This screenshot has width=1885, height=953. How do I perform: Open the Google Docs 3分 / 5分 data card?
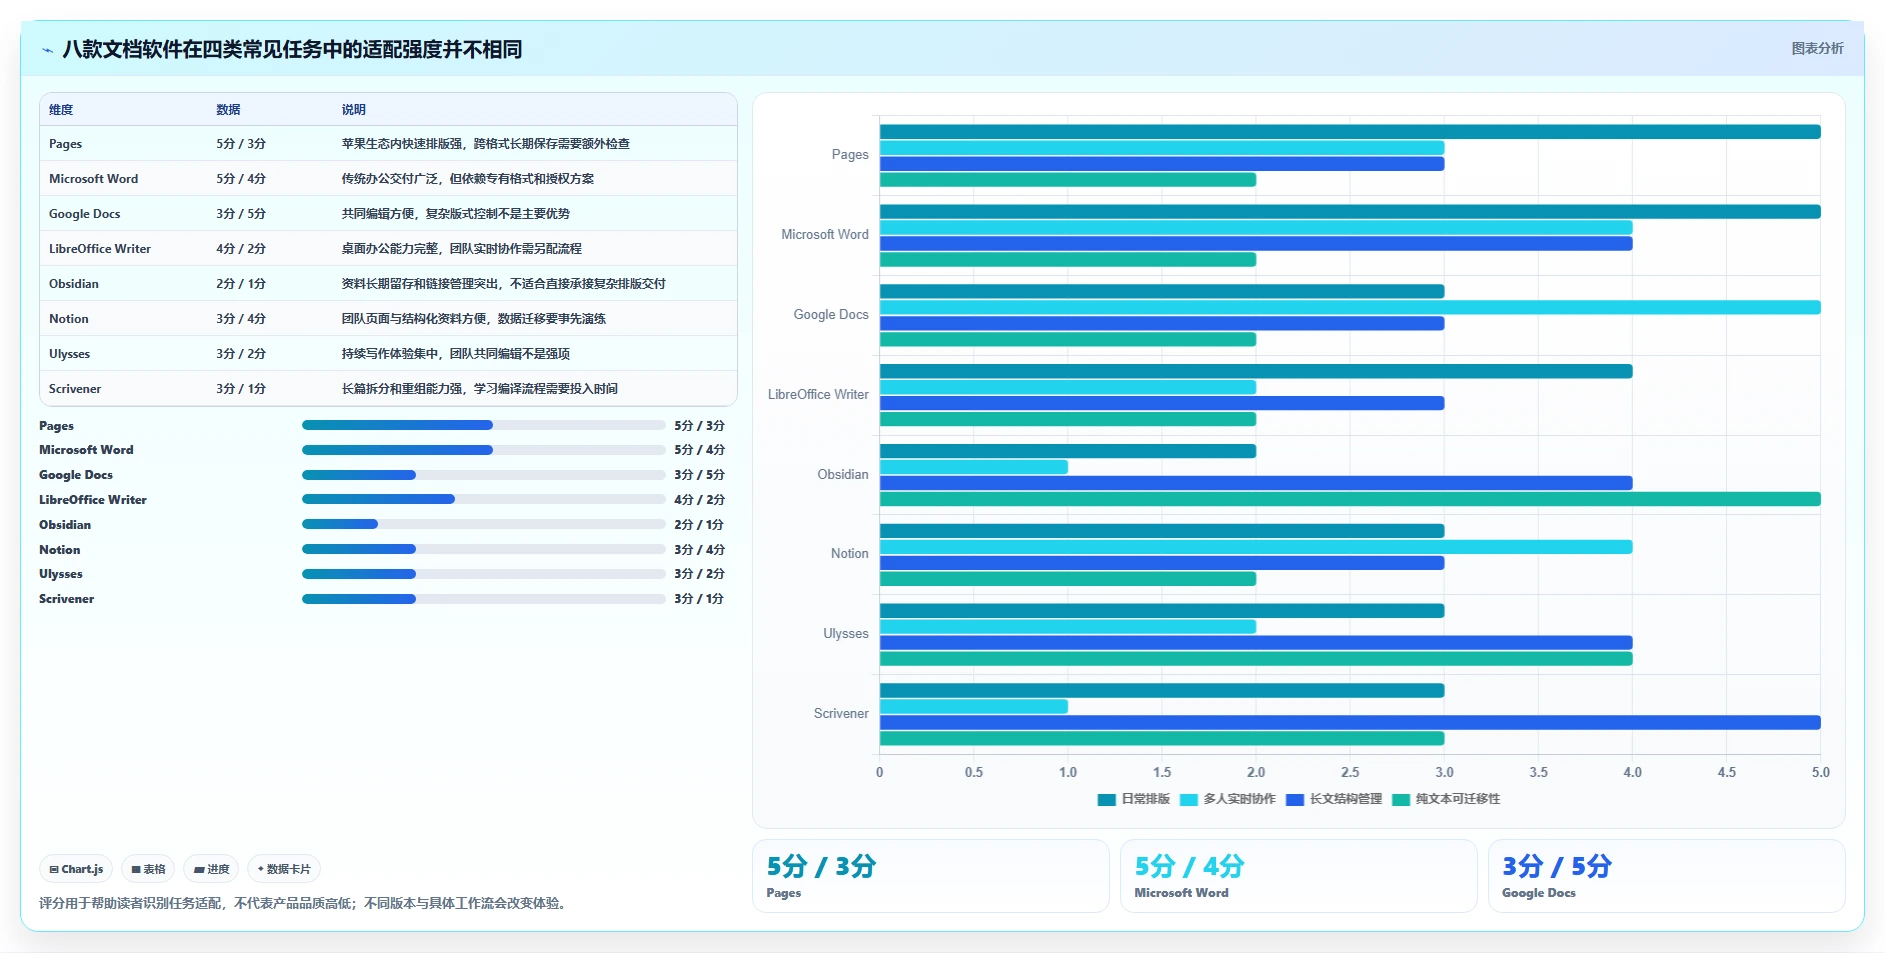point(1667,876)
